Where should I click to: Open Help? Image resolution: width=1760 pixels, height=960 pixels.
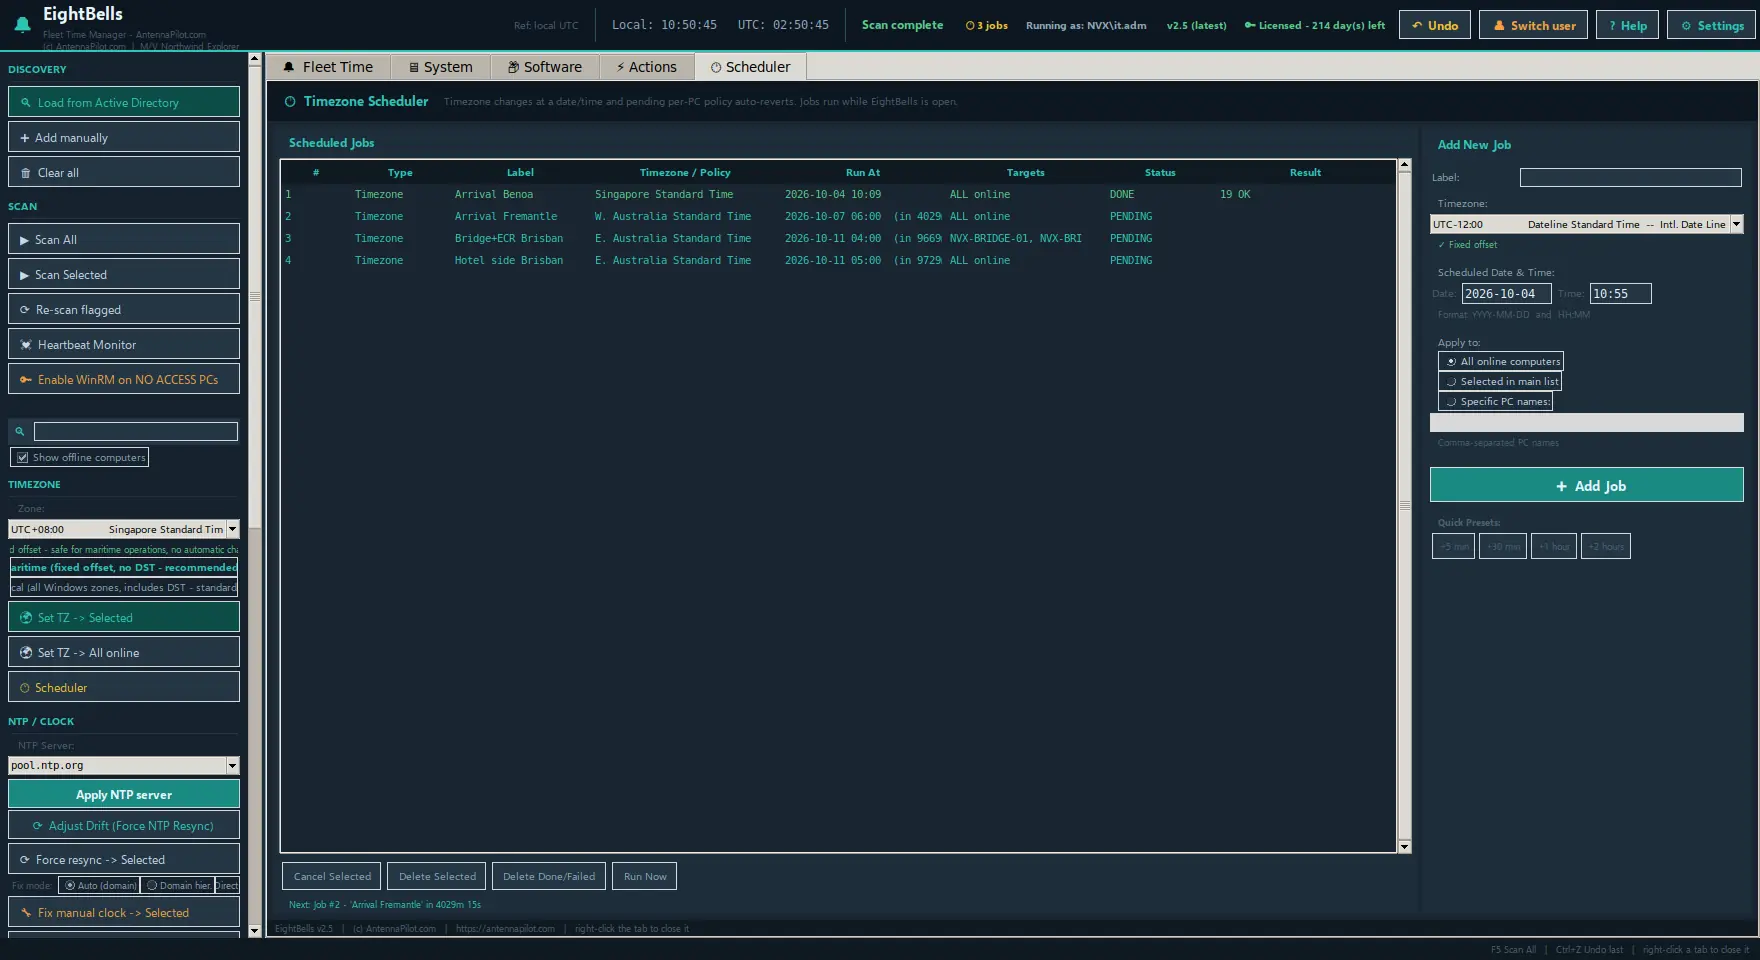tap(1628, 25)
